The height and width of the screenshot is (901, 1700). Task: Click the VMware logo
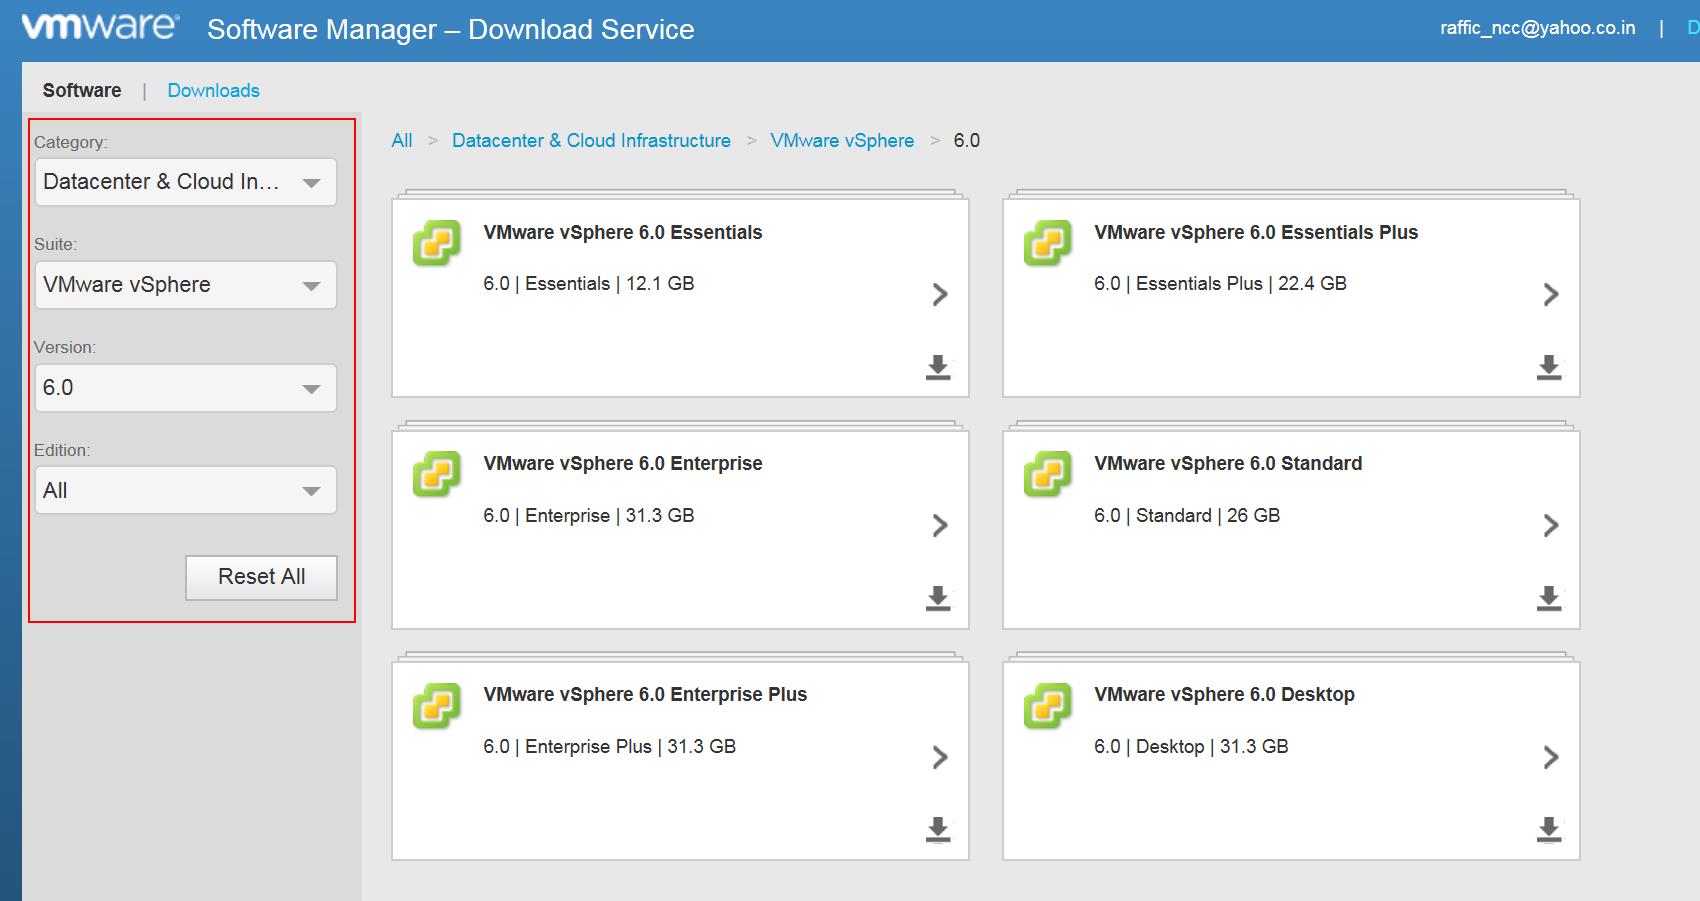pos(100,27)
